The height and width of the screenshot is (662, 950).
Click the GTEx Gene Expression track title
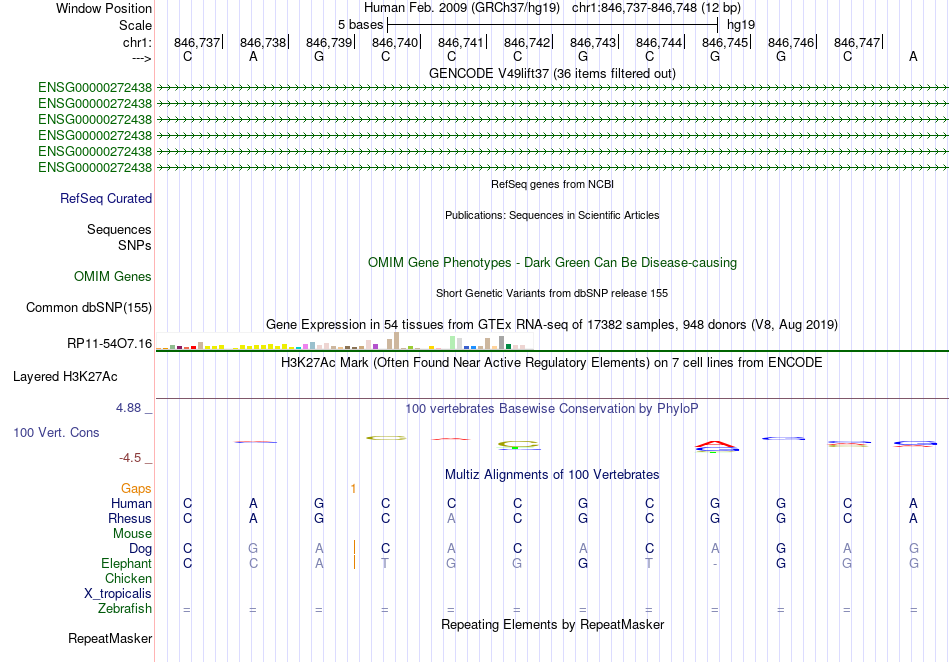tap(552, 325)
